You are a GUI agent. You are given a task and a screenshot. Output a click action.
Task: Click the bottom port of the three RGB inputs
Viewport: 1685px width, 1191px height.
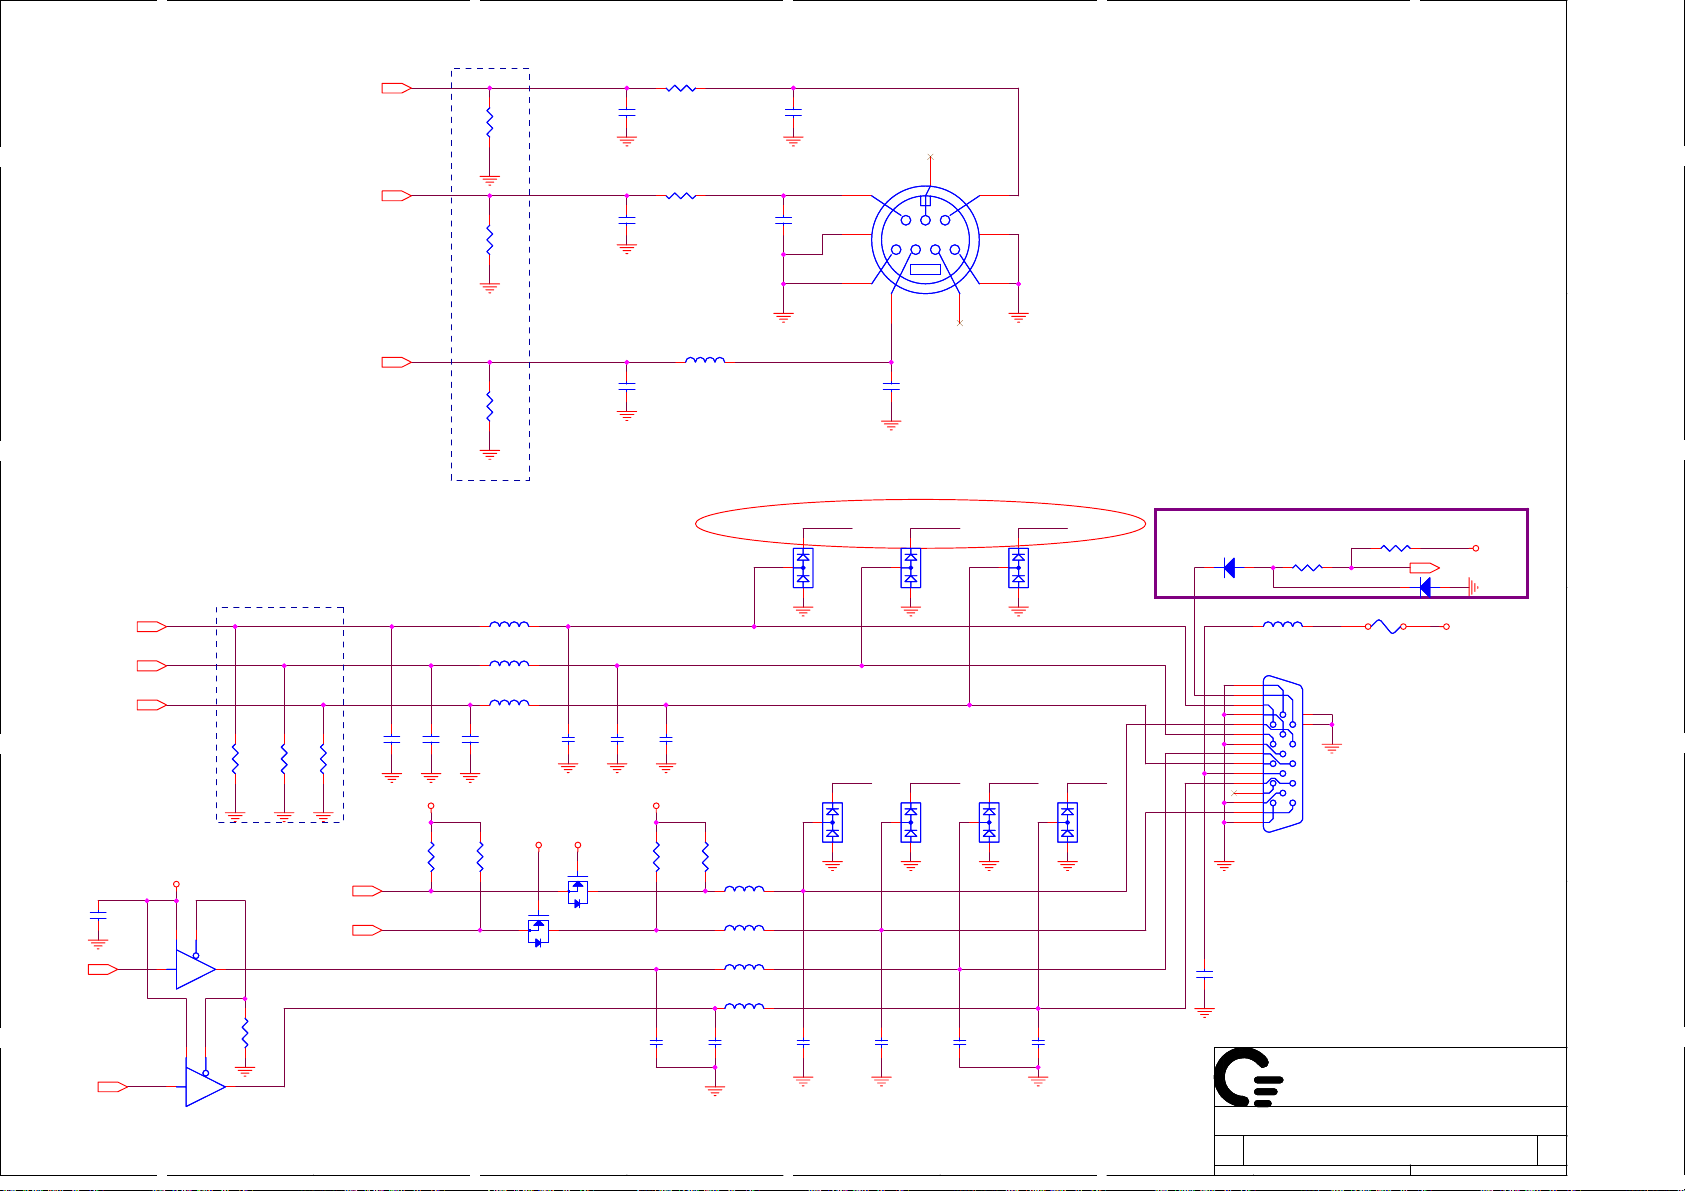pyautogui.click(x=152, y=705)
